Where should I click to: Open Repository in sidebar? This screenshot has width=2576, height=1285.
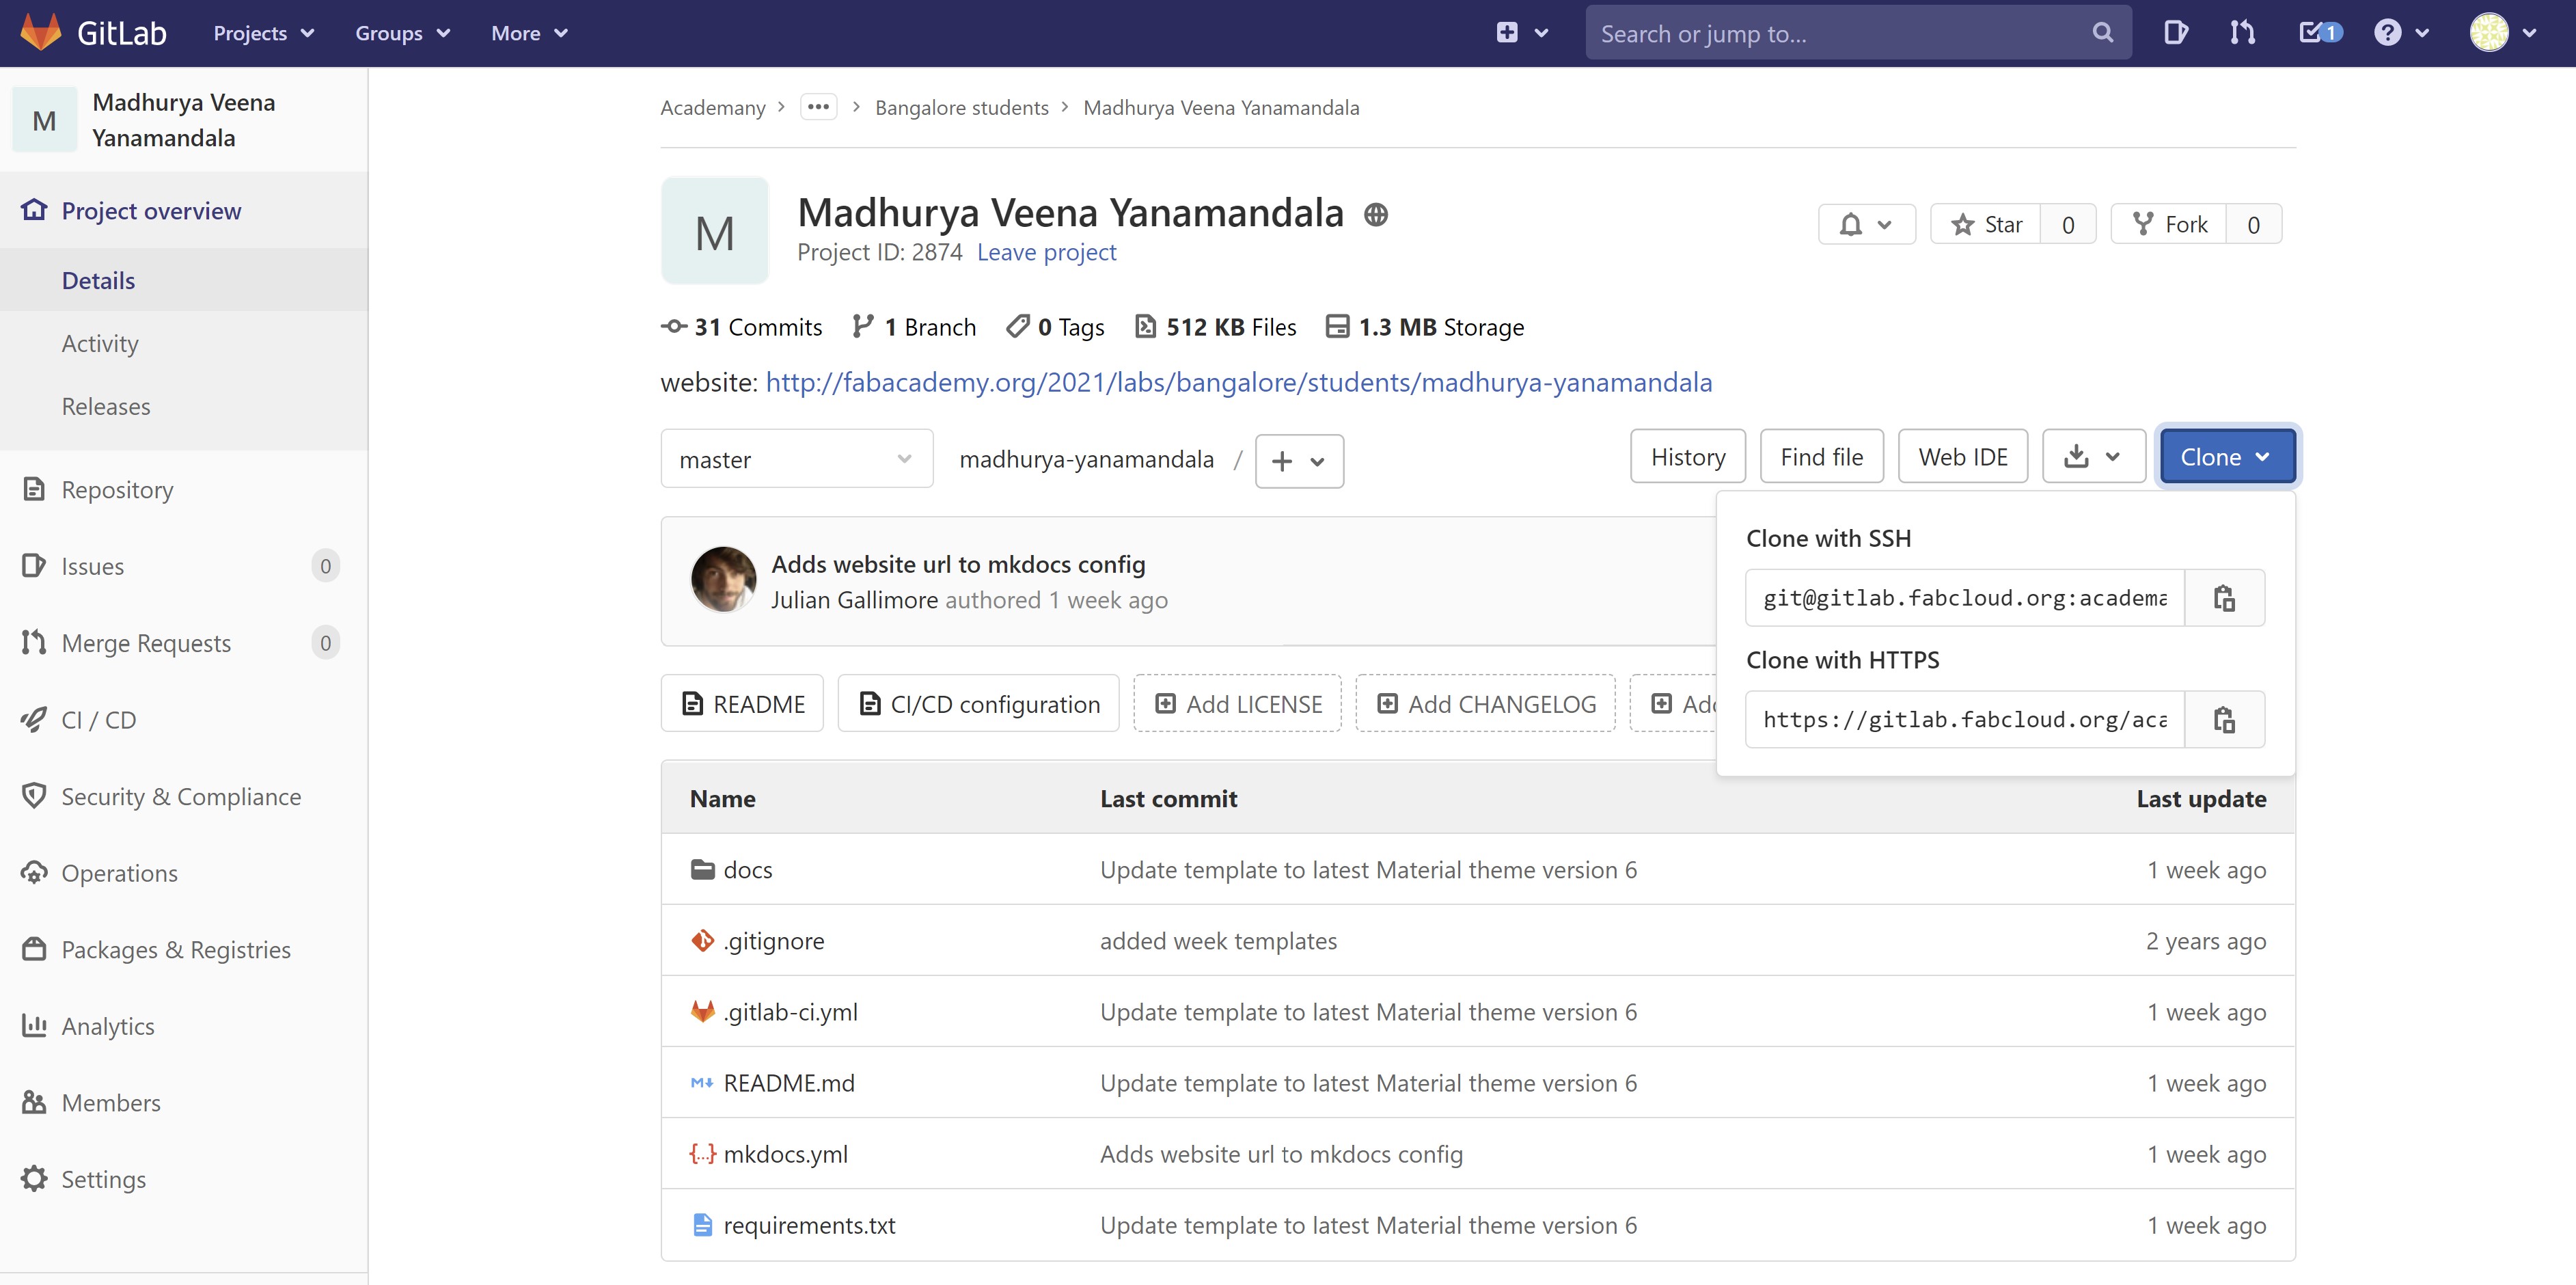coord(184,489)
